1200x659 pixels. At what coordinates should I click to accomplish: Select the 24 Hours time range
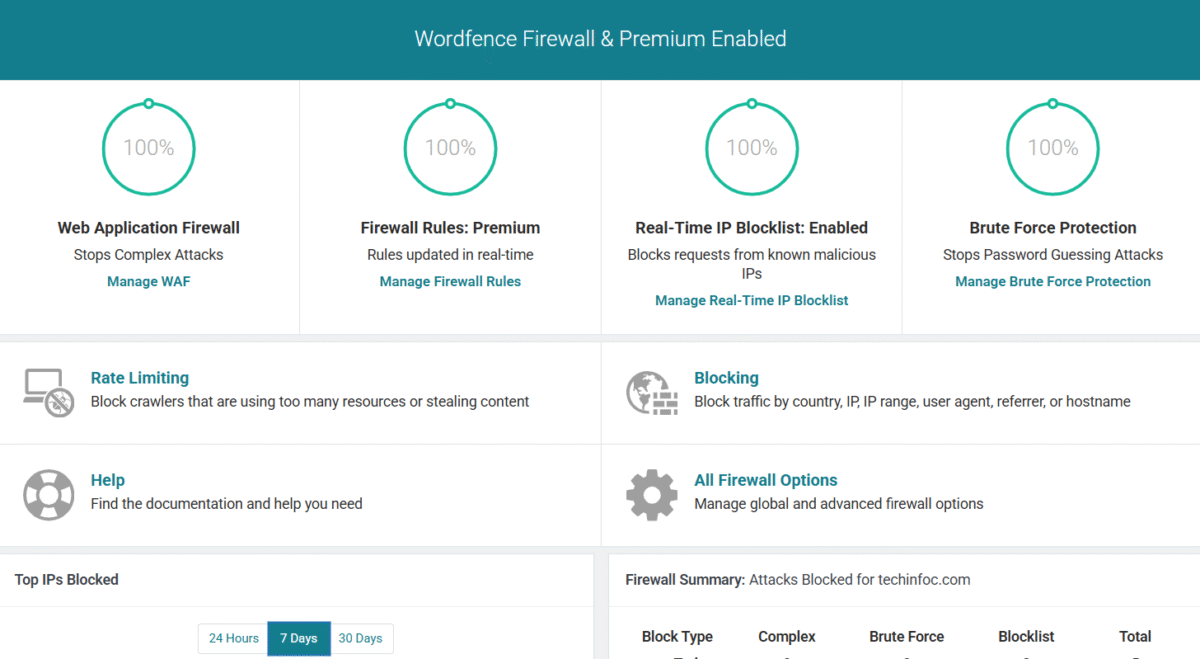pos(234,638)
